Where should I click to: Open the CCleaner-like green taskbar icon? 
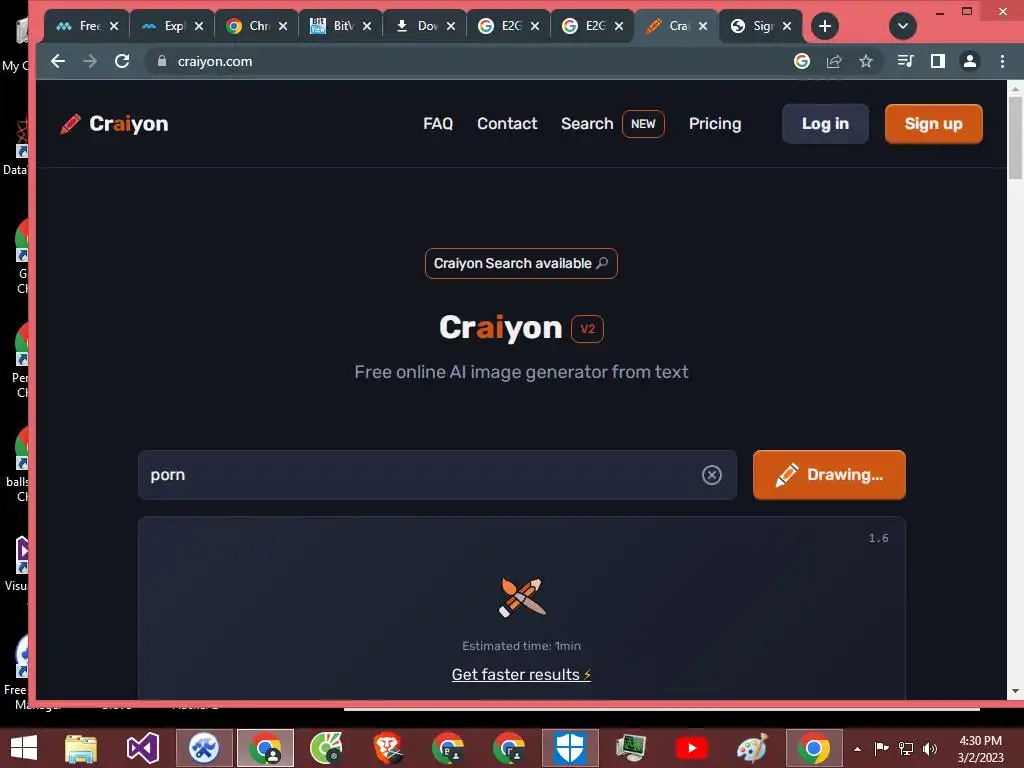pyautogui.click(x=326, y=748)
